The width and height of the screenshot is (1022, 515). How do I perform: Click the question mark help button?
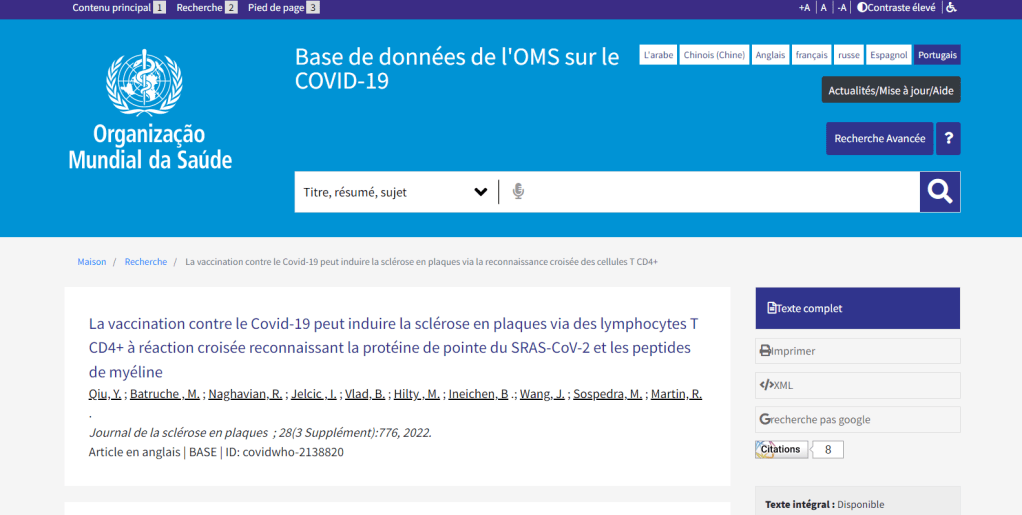click(948, 139)
